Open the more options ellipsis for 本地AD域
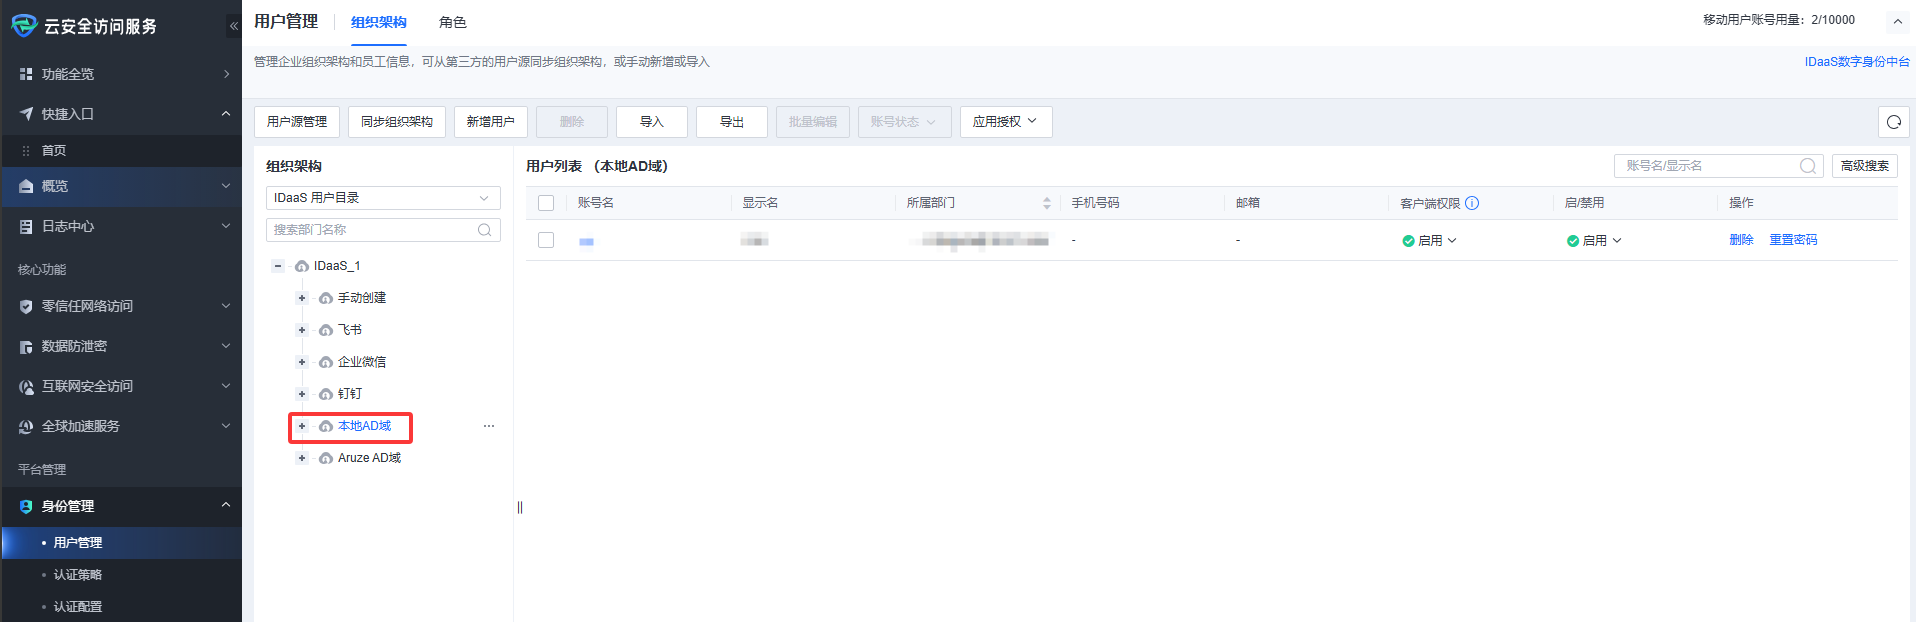 (x=489, y=426)
